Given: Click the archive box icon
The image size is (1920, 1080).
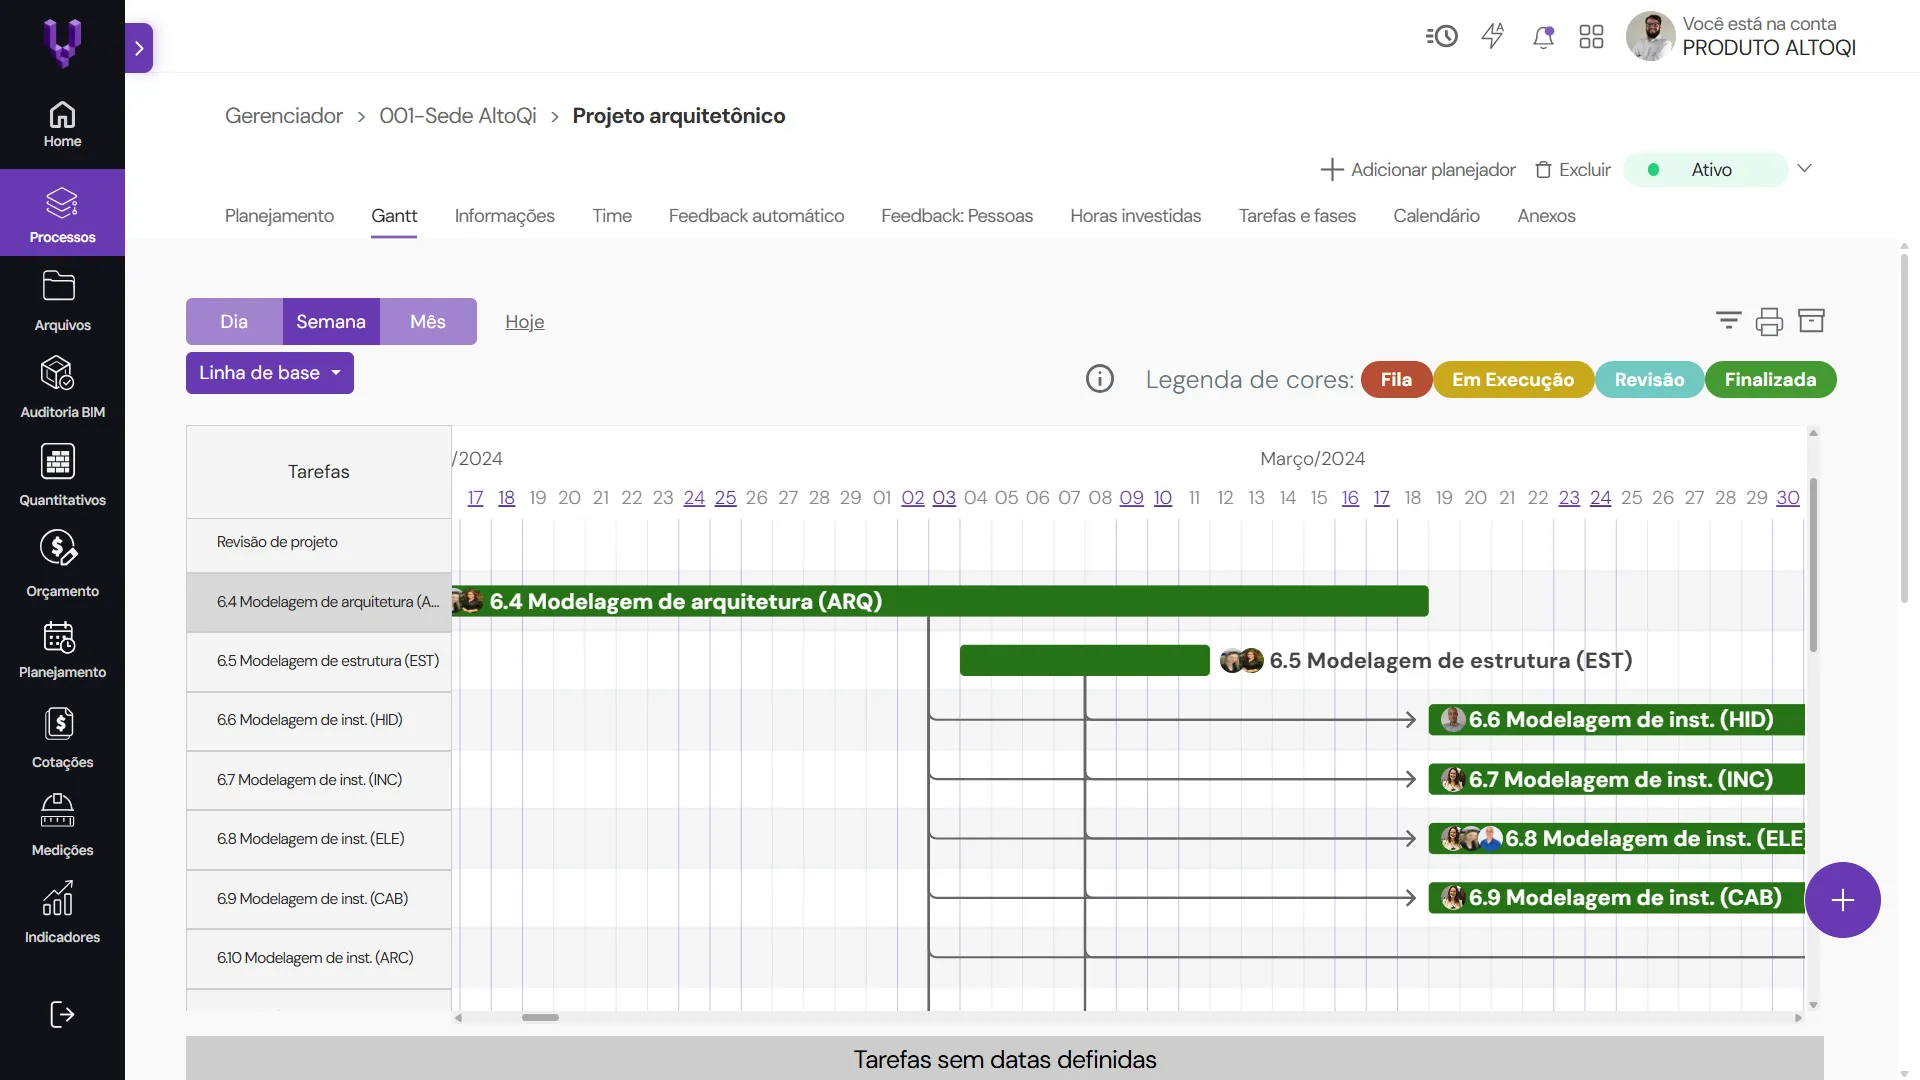Looking at the screenshot, I should point(1811,320).
